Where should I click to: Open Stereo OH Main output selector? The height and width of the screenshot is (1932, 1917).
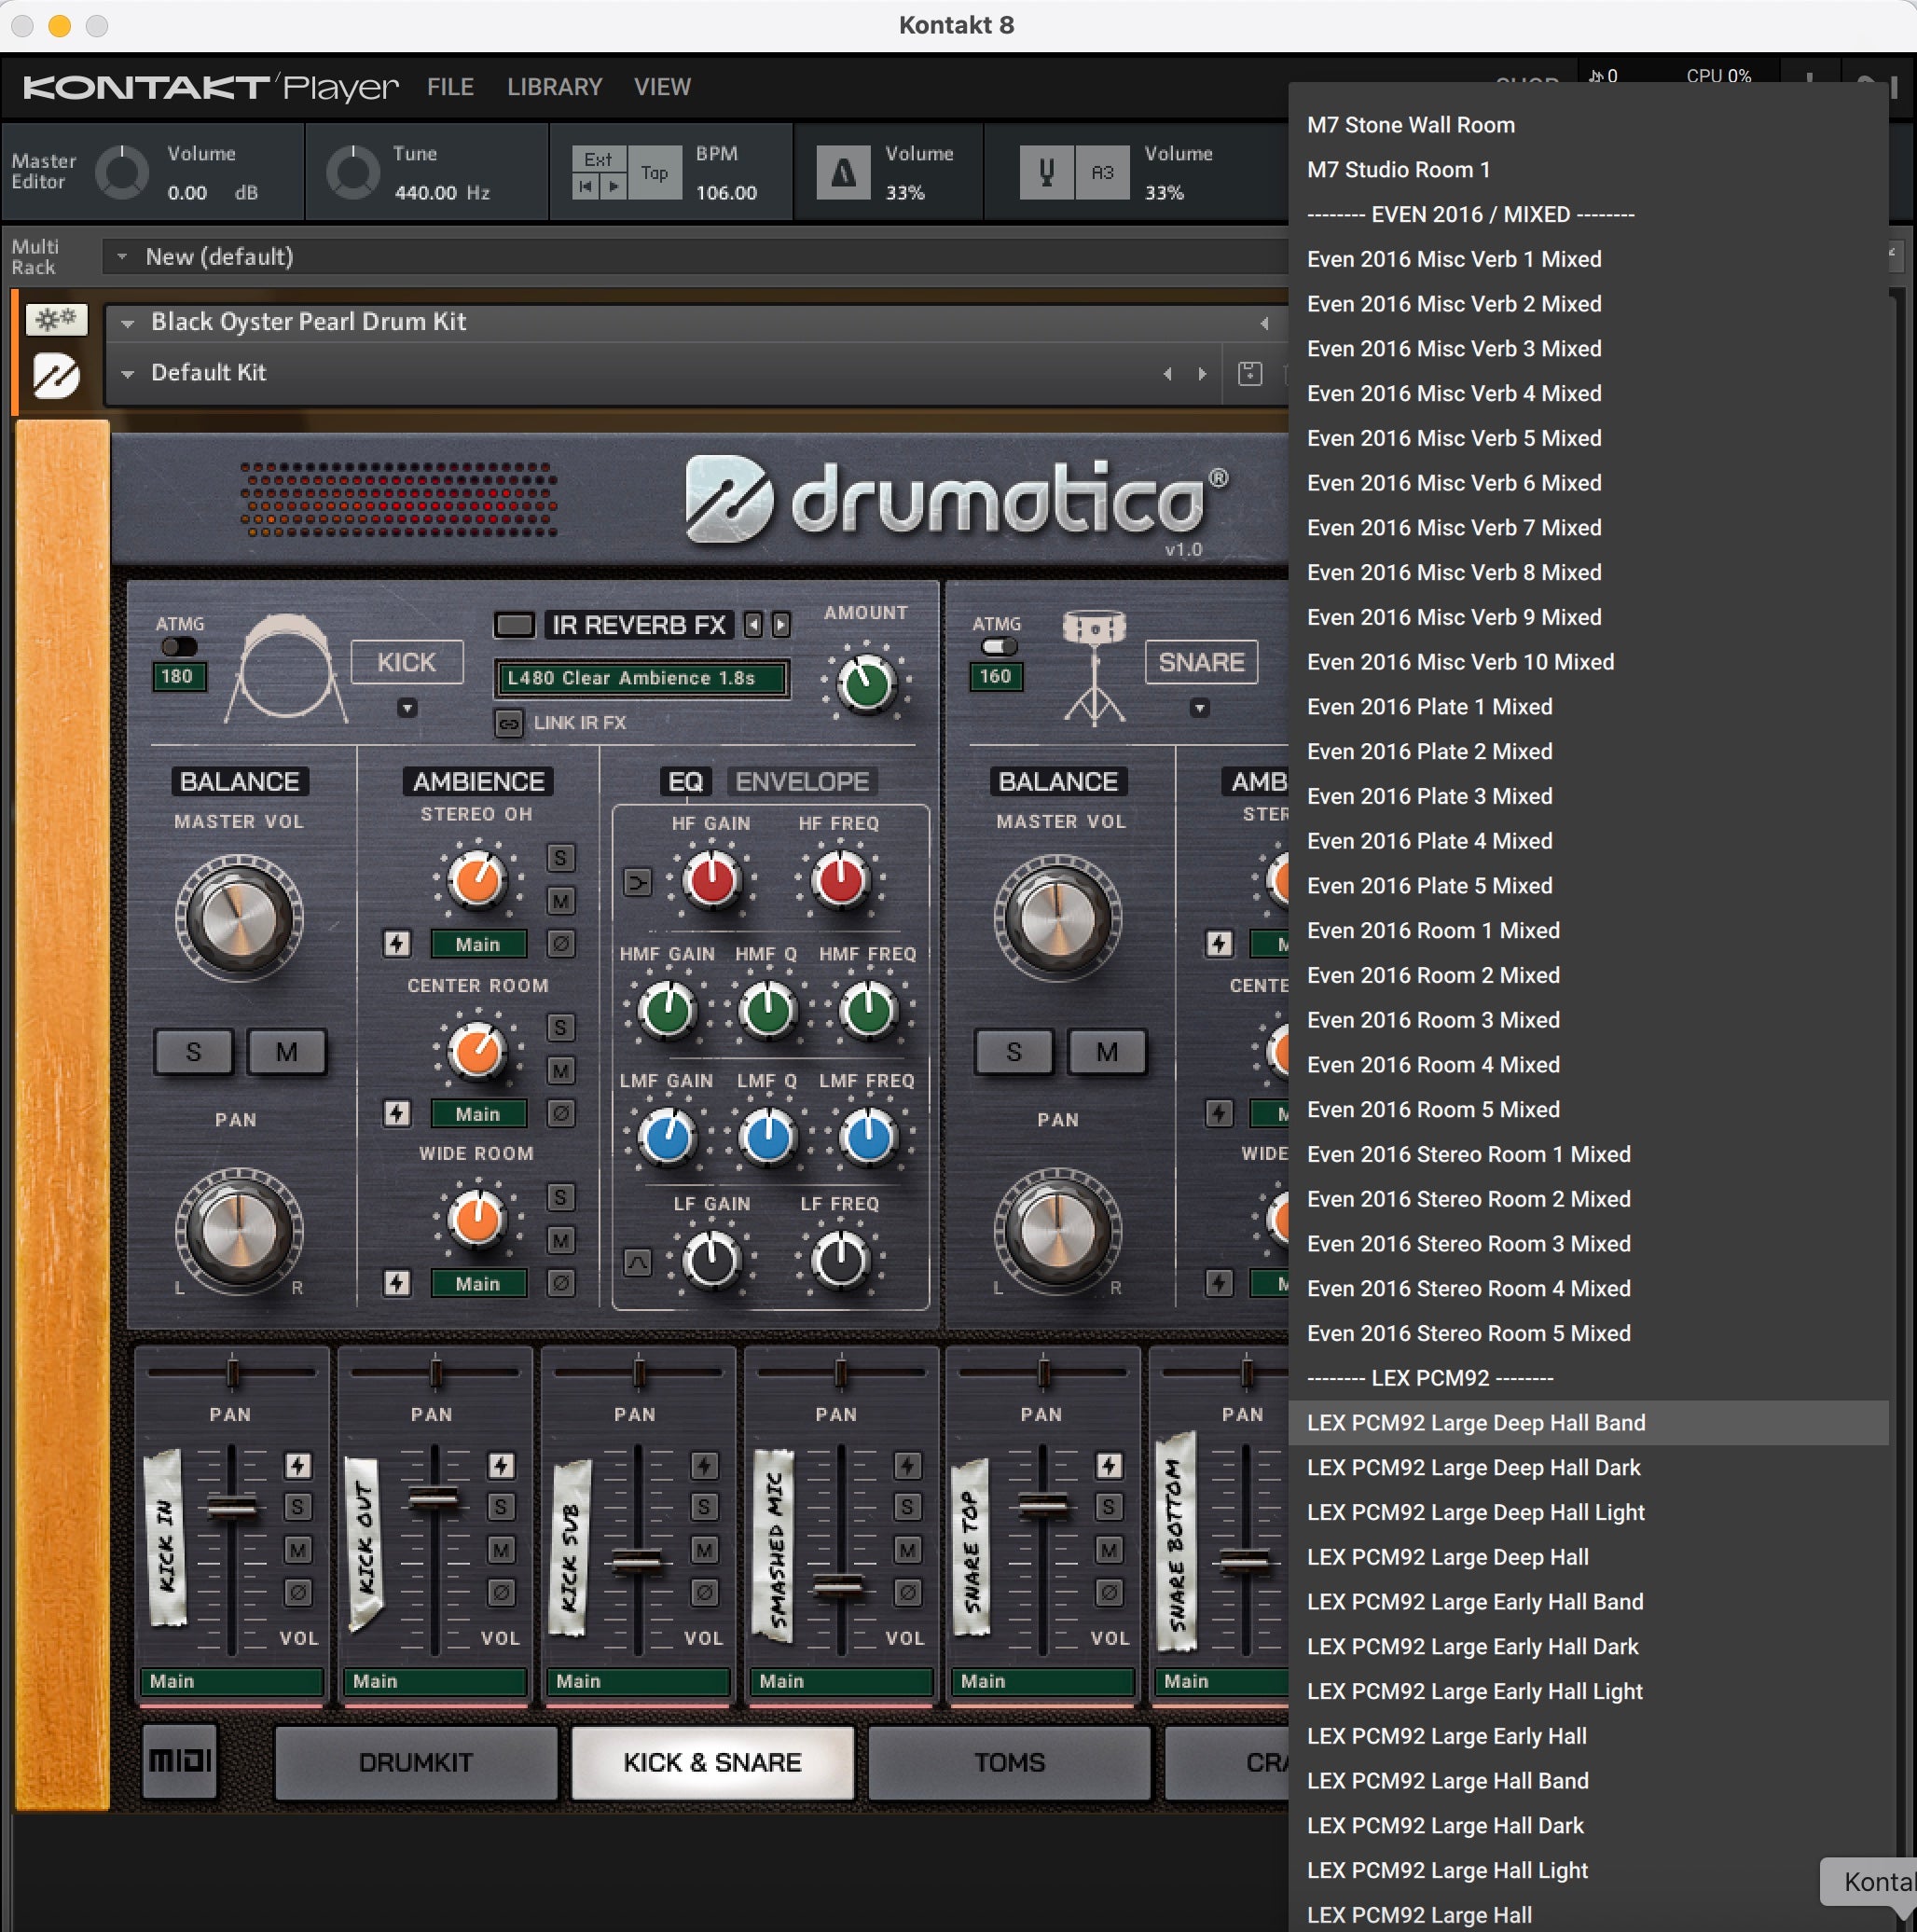coord(478,944)
